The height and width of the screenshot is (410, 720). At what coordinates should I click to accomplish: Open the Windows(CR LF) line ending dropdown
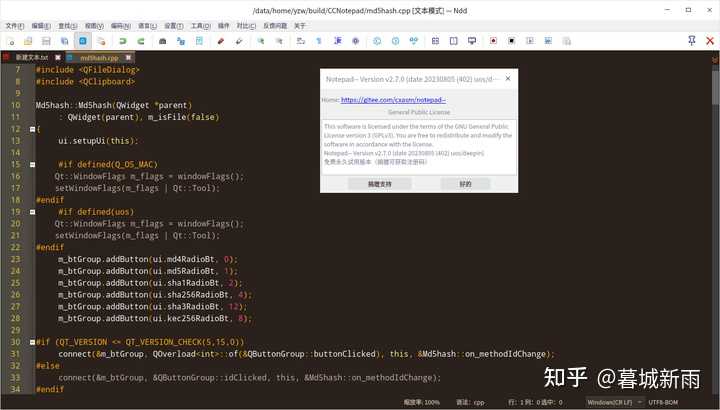[614, 402]
